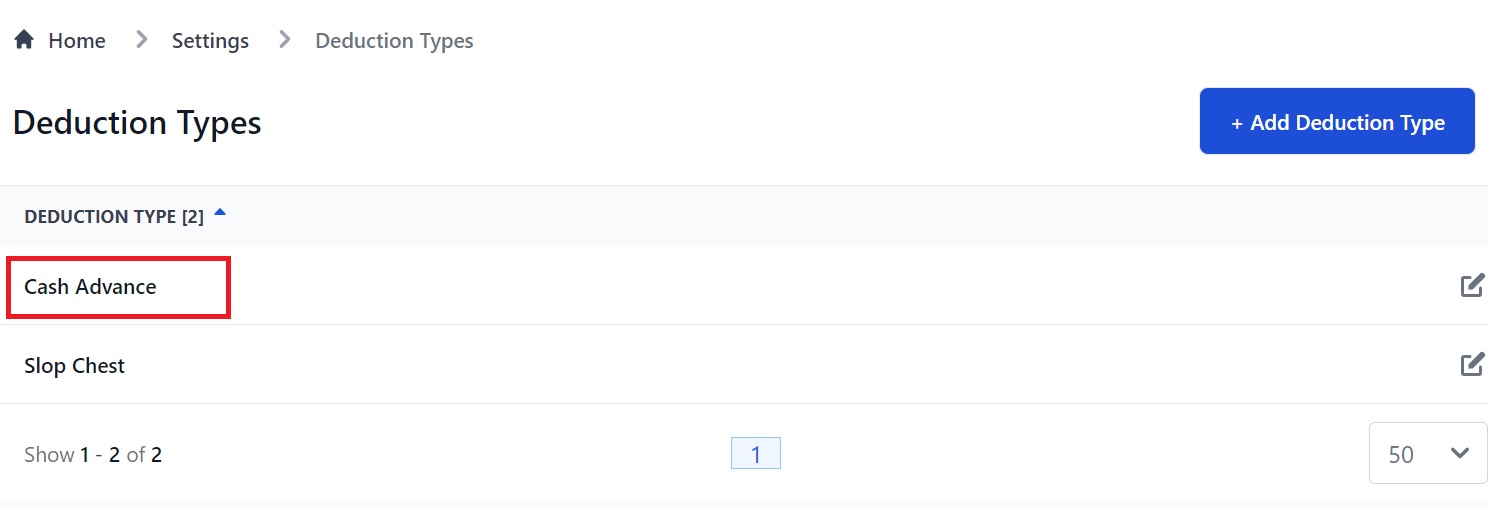
Task: Click the plus sign on Add Deduction Type
Action: click(1237, 123)
